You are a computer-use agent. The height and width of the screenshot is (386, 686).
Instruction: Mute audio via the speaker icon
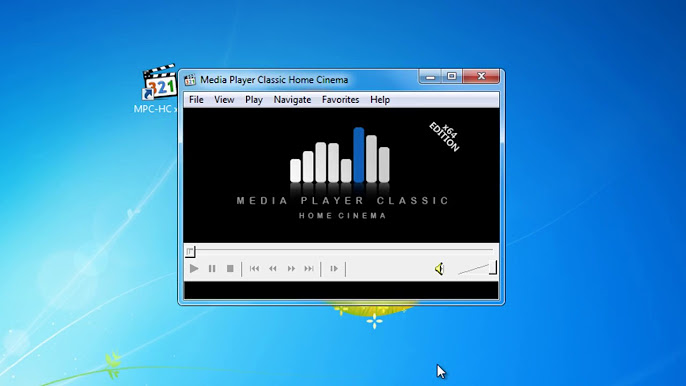tap(440, 269)
